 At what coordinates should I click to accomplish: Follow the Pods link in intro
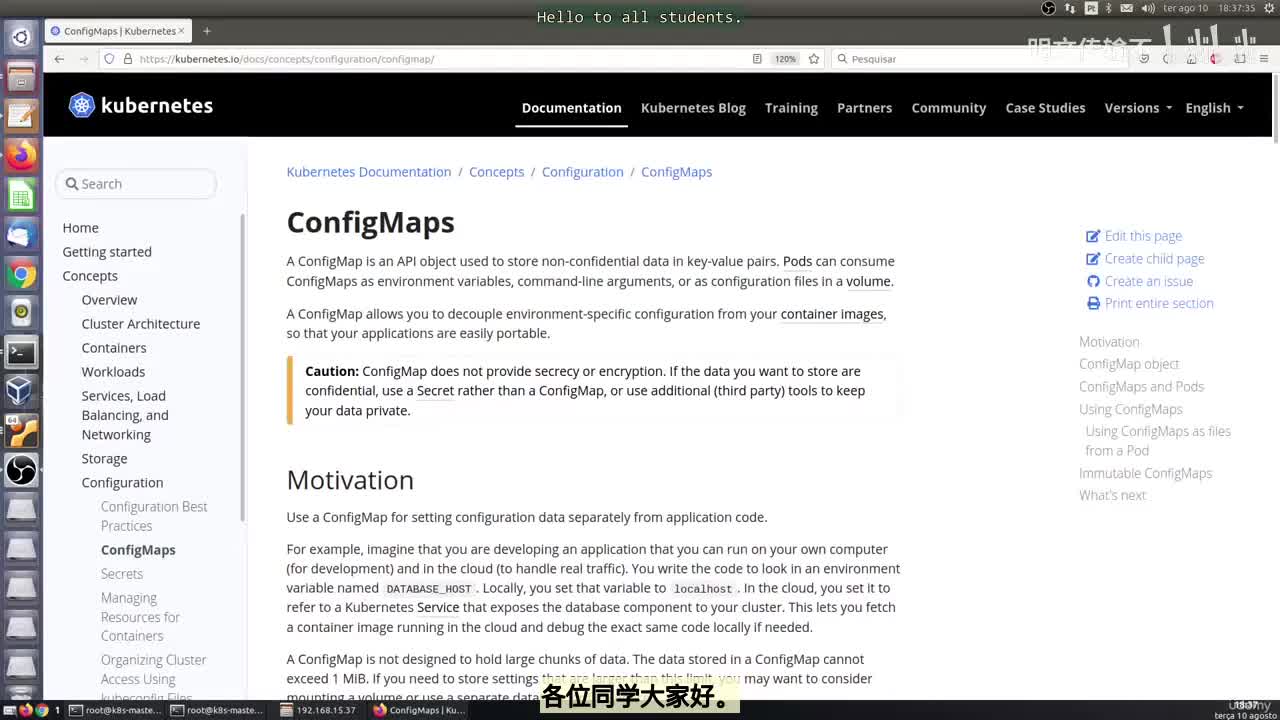[x=797, y=261]
